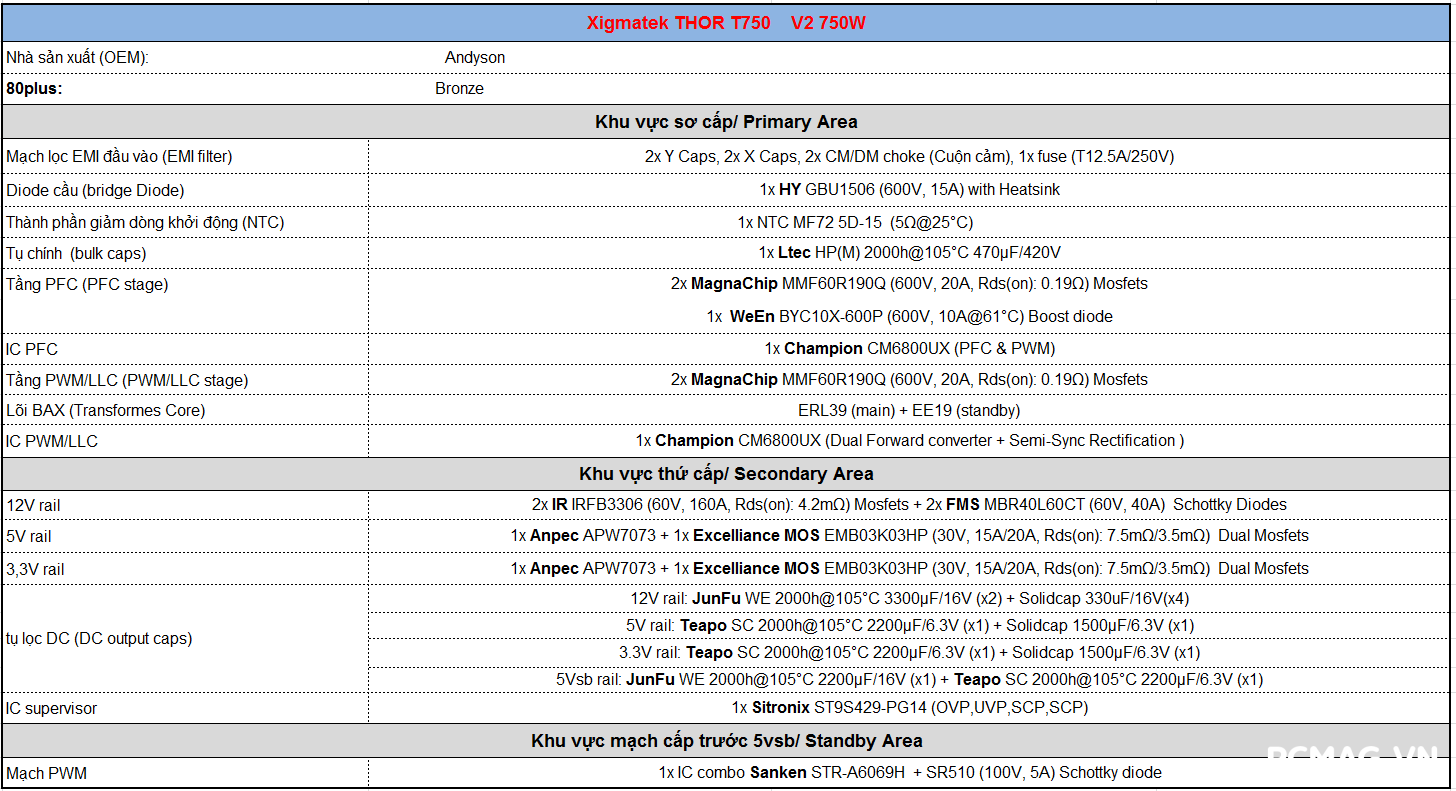Select the IC PFC row label
The width and height of the screenshot is (1456, 791).
(33, 350)
